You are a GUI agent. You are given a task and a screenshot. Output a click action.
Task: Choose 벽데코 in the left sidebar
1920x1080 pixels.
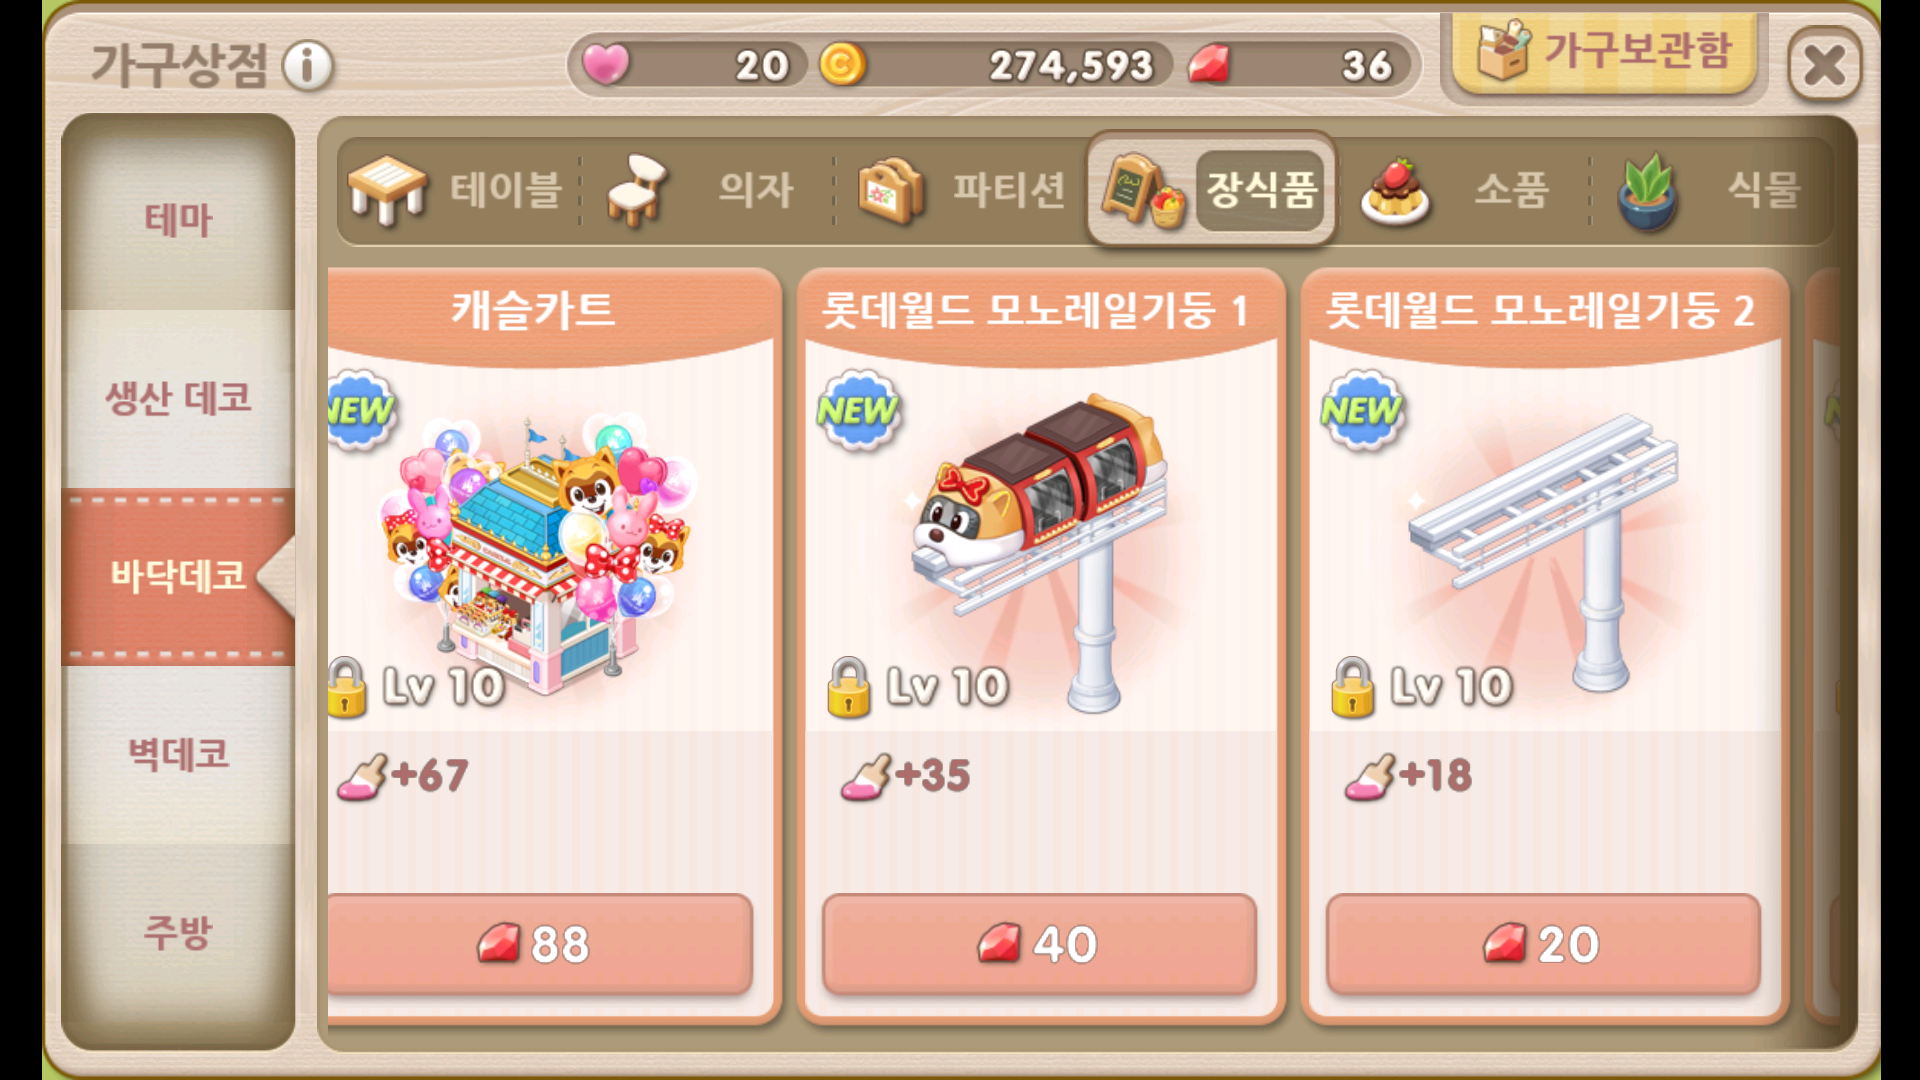[x=178, y=754]
